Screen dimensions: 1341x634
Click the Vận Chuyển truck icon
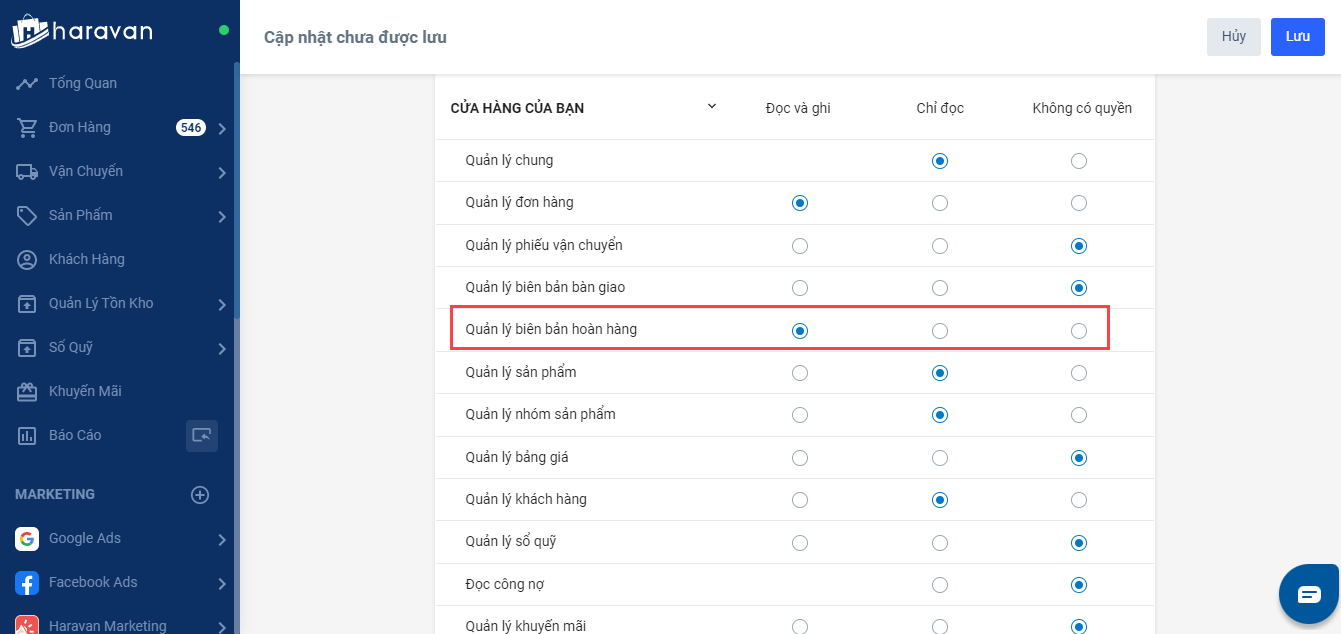(27, 172)
